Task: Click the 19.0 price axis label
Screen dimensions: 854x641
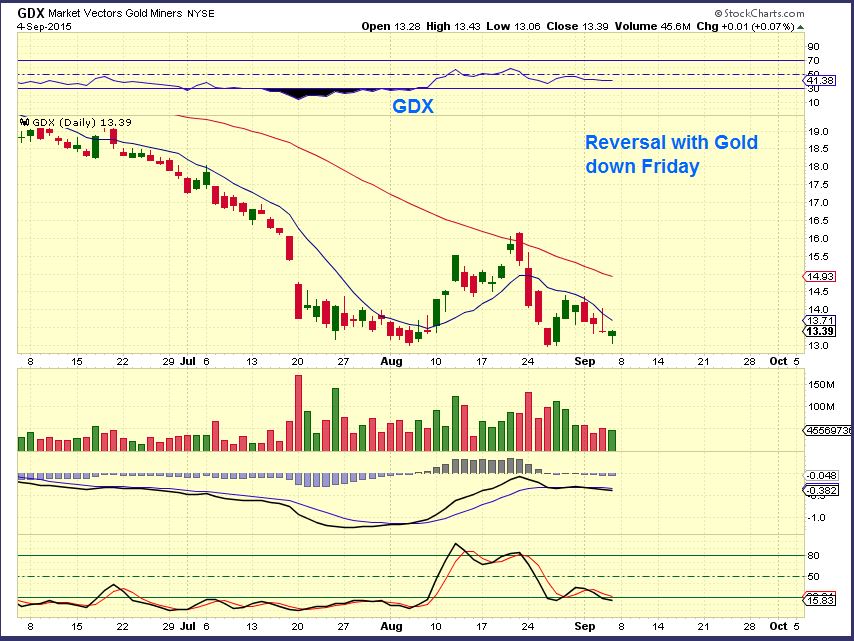Action: coord(818,131)
